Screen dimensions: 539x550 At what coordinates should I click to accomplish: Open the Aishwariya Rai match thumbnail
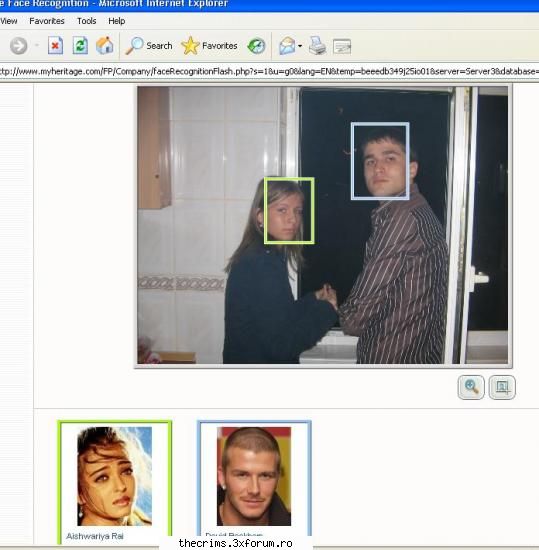115,476
